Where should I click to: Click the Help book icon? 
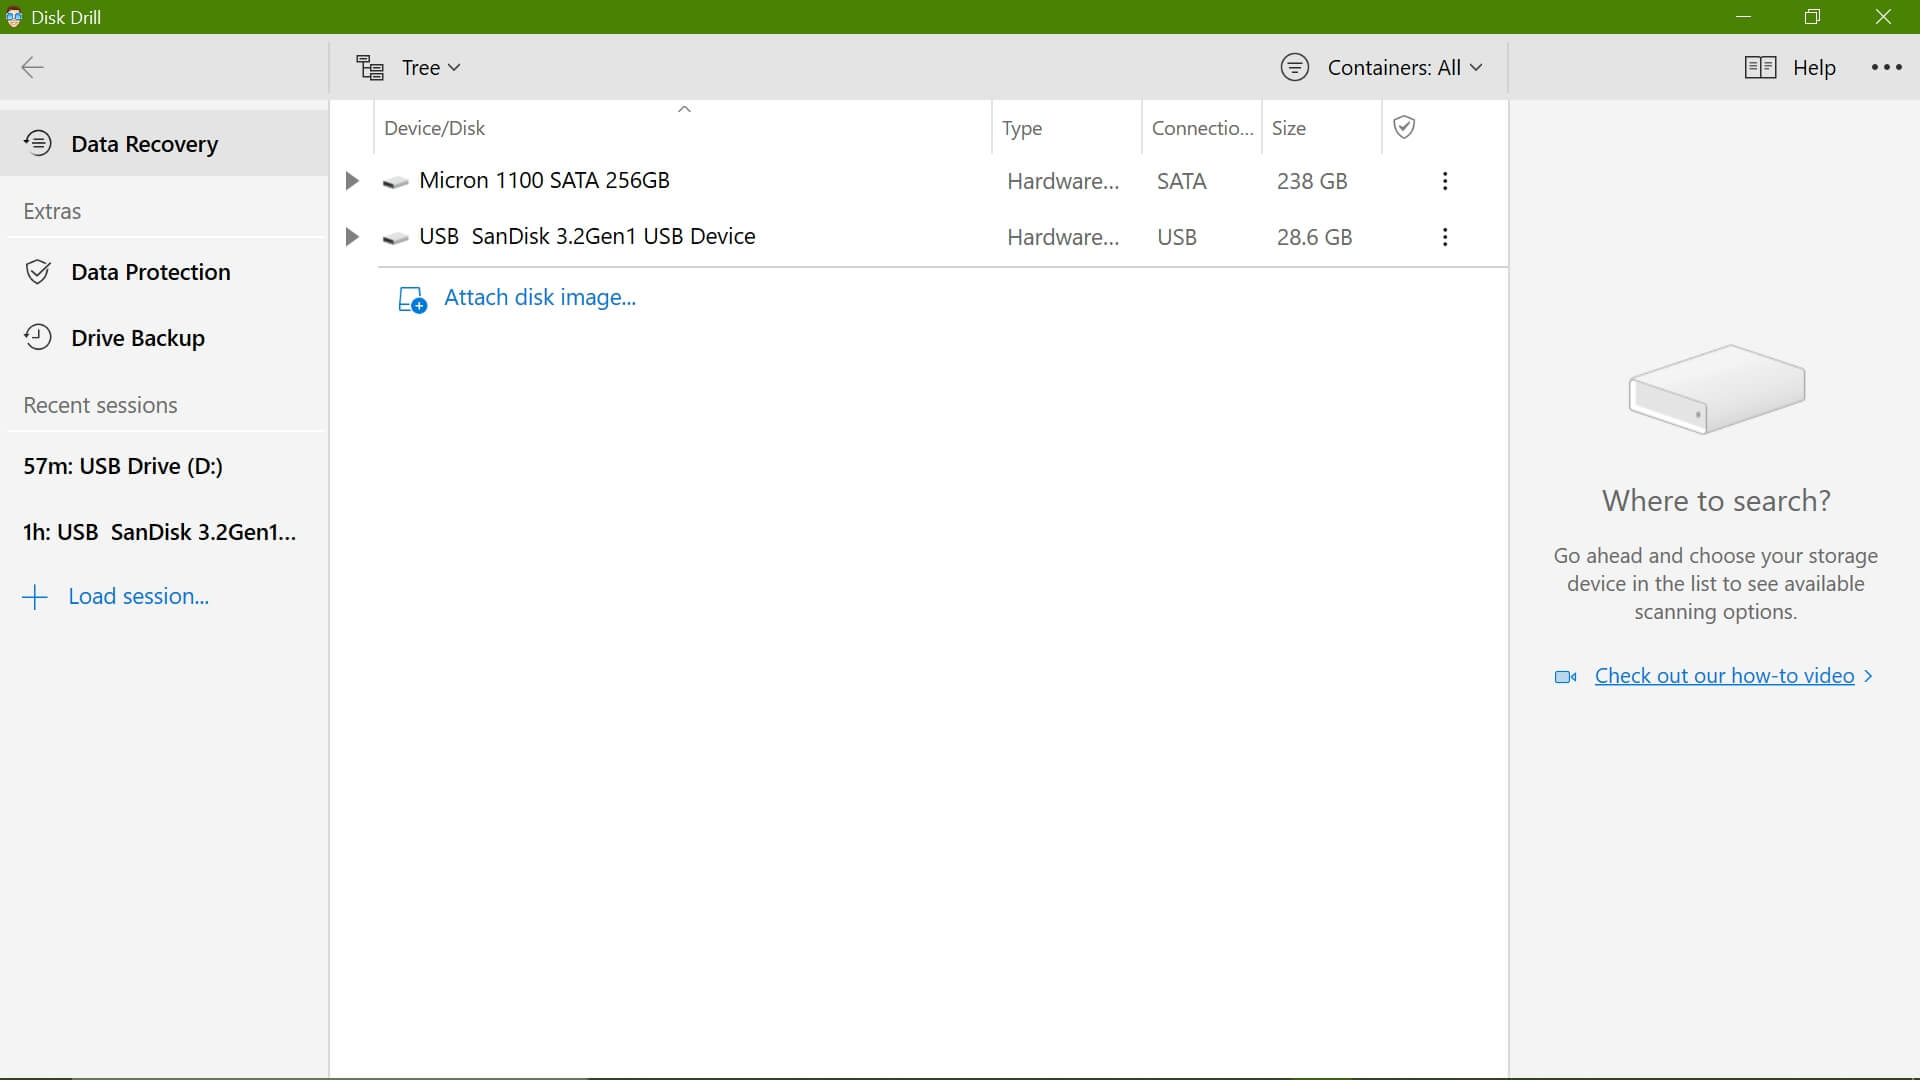(x=1760, y=67)
